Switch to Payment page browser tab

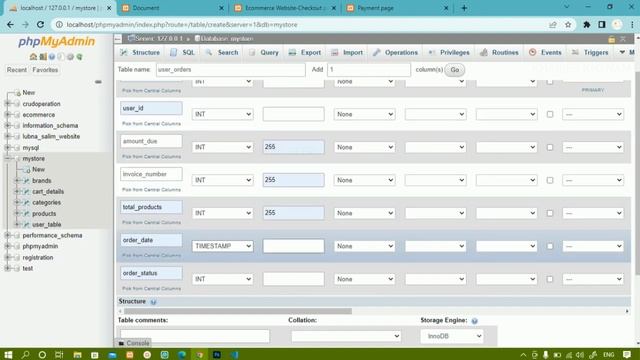pyautogui.click(x=397, y=8)
